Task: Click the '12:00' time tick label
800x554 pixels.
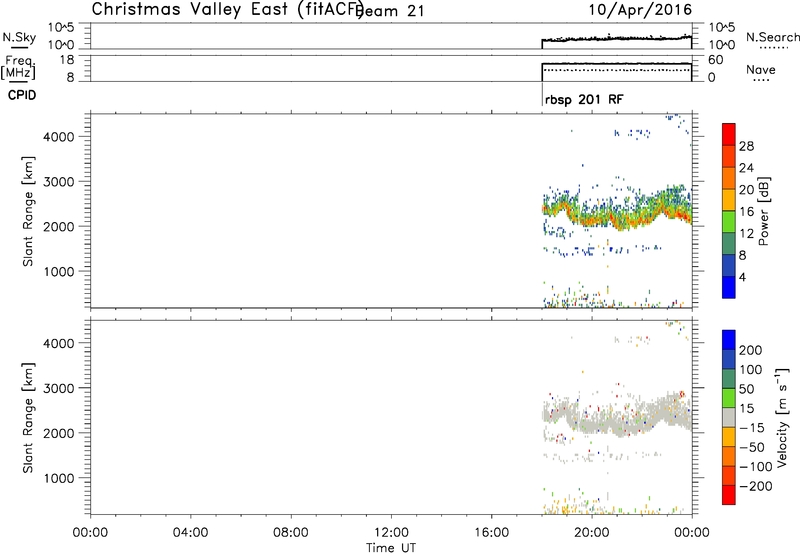Action: [391, 533]
